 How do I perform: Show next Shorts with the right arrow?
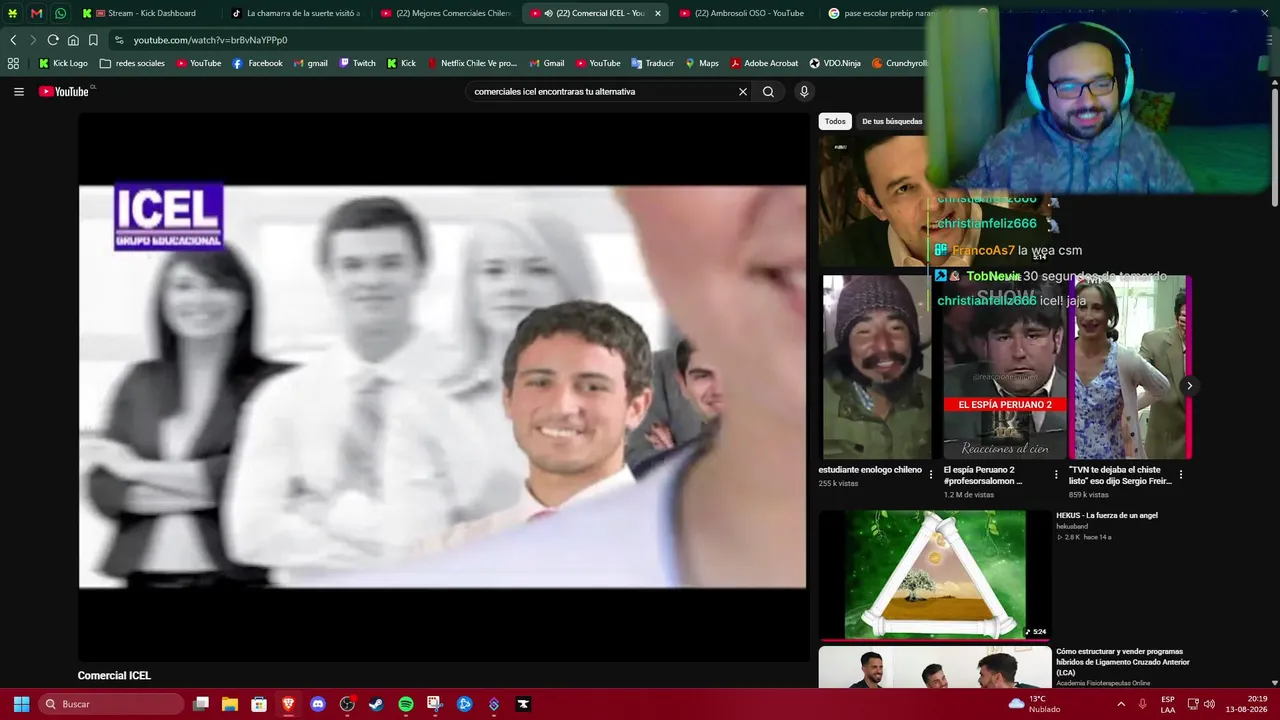(x=1189, y=385)
